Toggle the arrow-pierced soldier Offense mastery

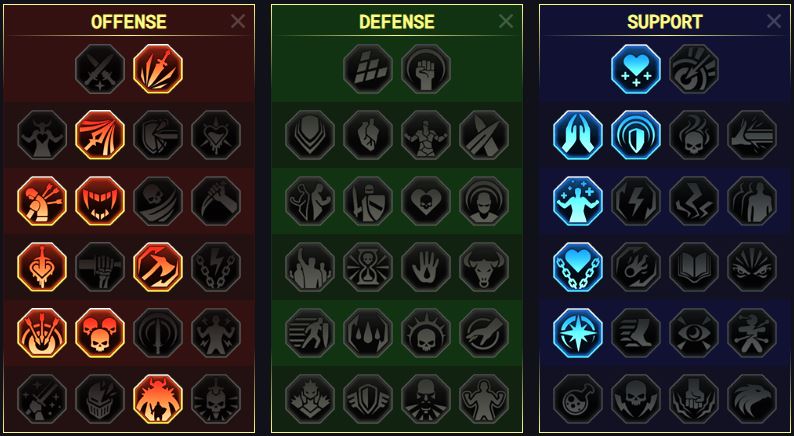(x=42, y=201)
